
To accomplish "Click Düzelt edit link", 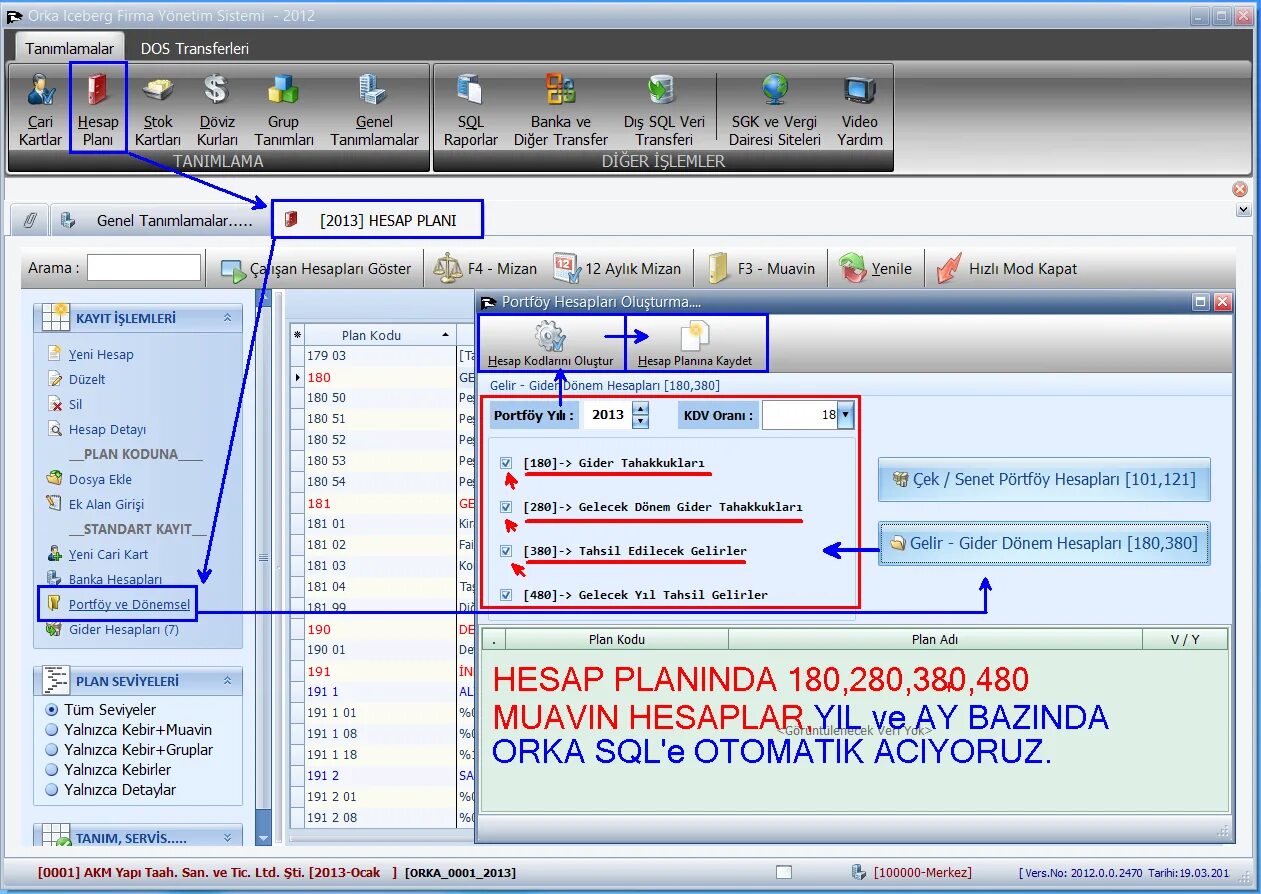I will coord(87,379).
